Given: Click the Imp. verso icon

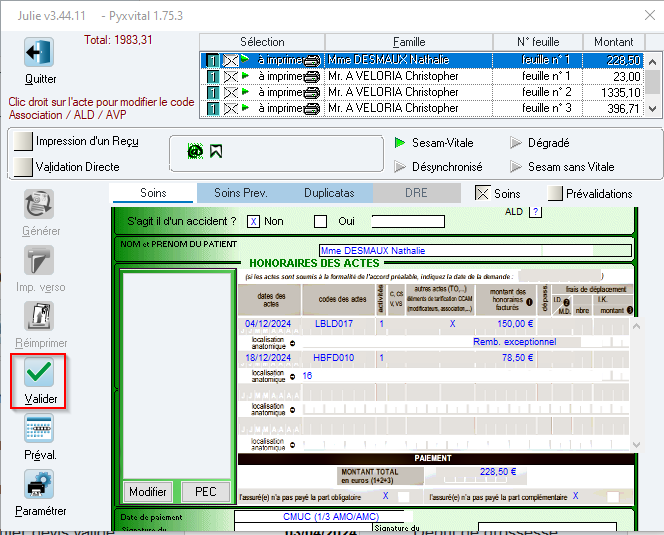Looking at the screenshot, I should point(39,260).
